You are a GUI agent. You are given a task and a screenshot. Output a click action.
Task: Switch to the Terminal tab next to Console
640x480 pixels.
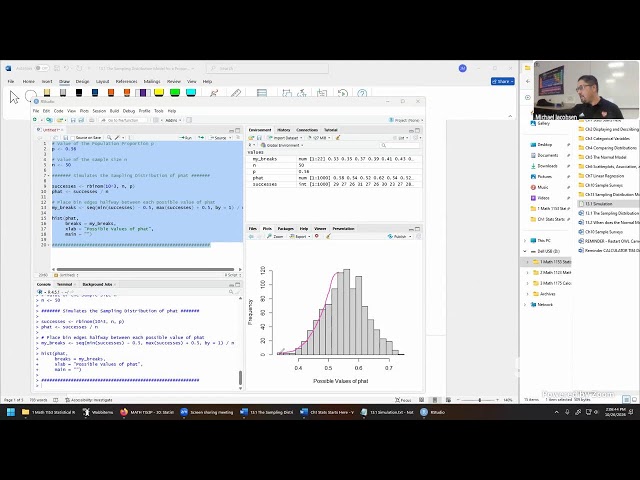click(x=64, y=284)
